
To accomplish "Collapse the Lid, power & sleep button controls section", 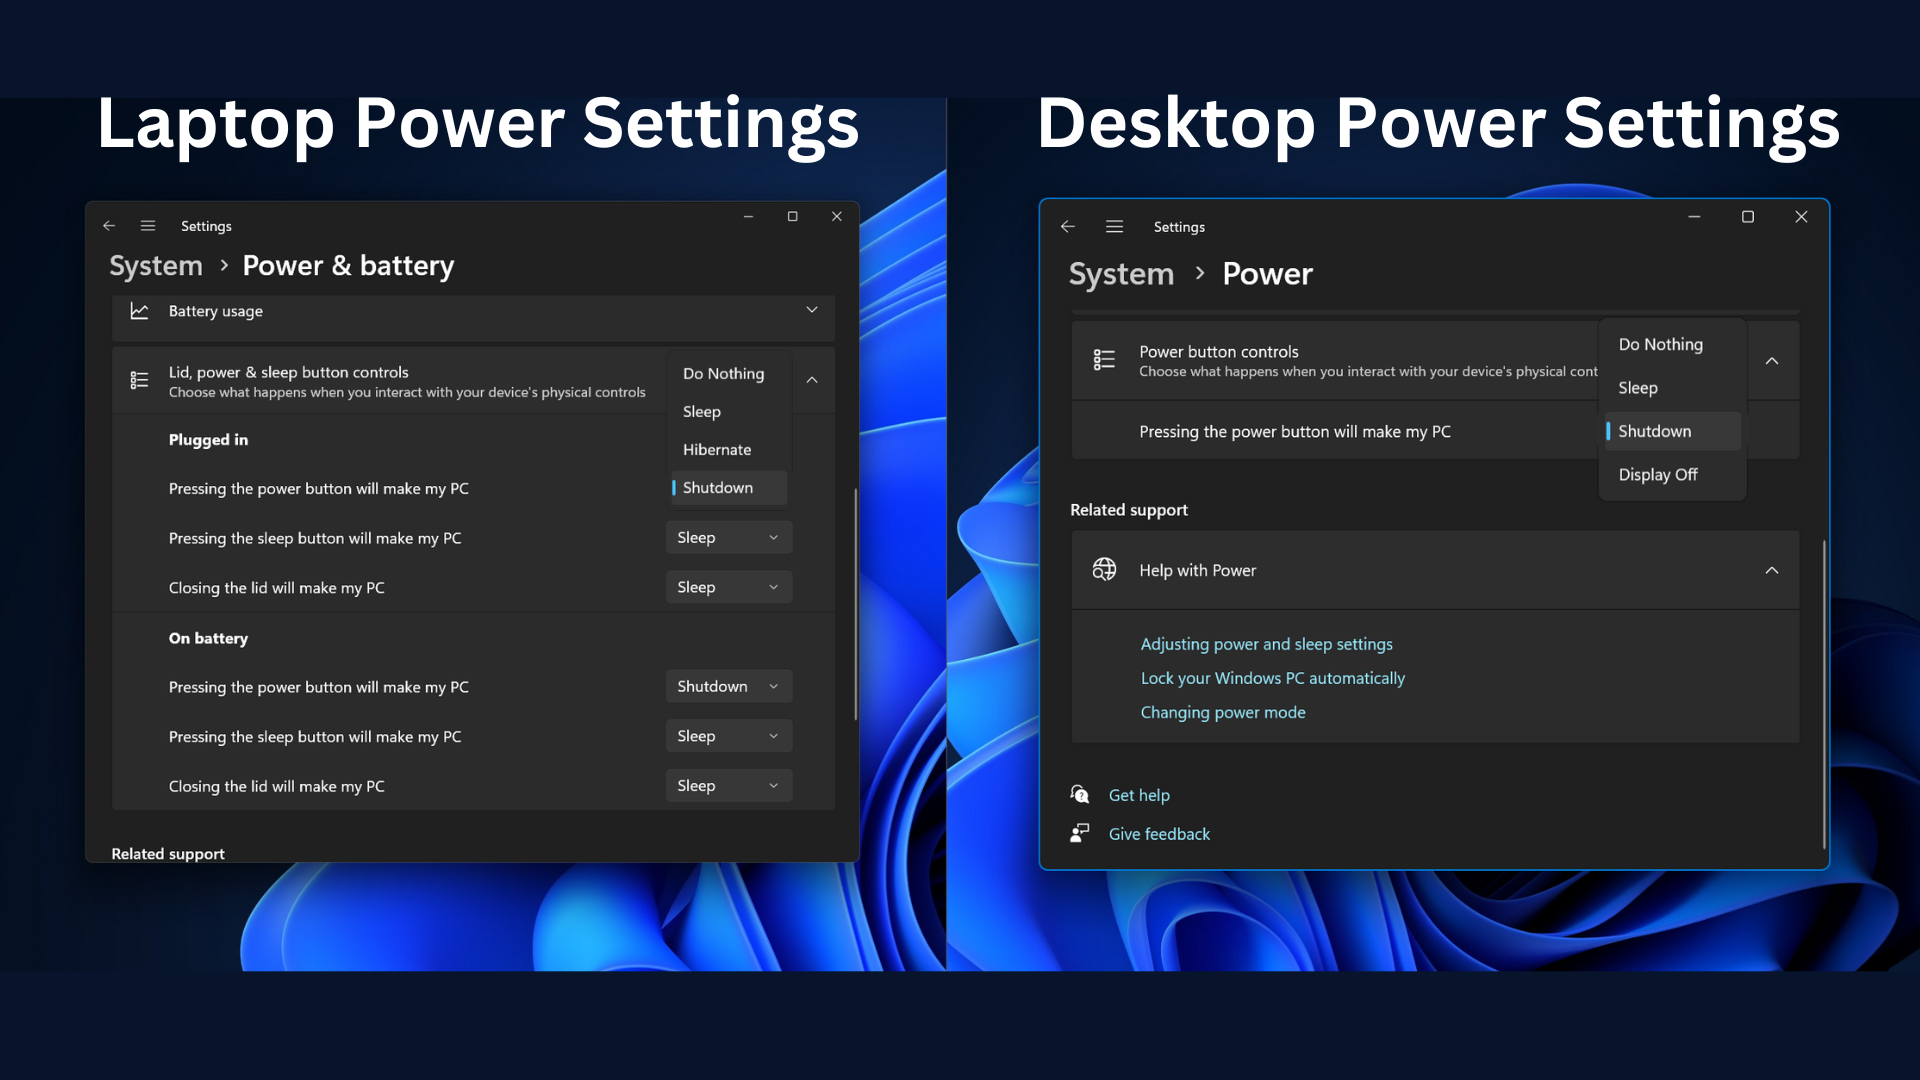I will [x=814, y=381].
